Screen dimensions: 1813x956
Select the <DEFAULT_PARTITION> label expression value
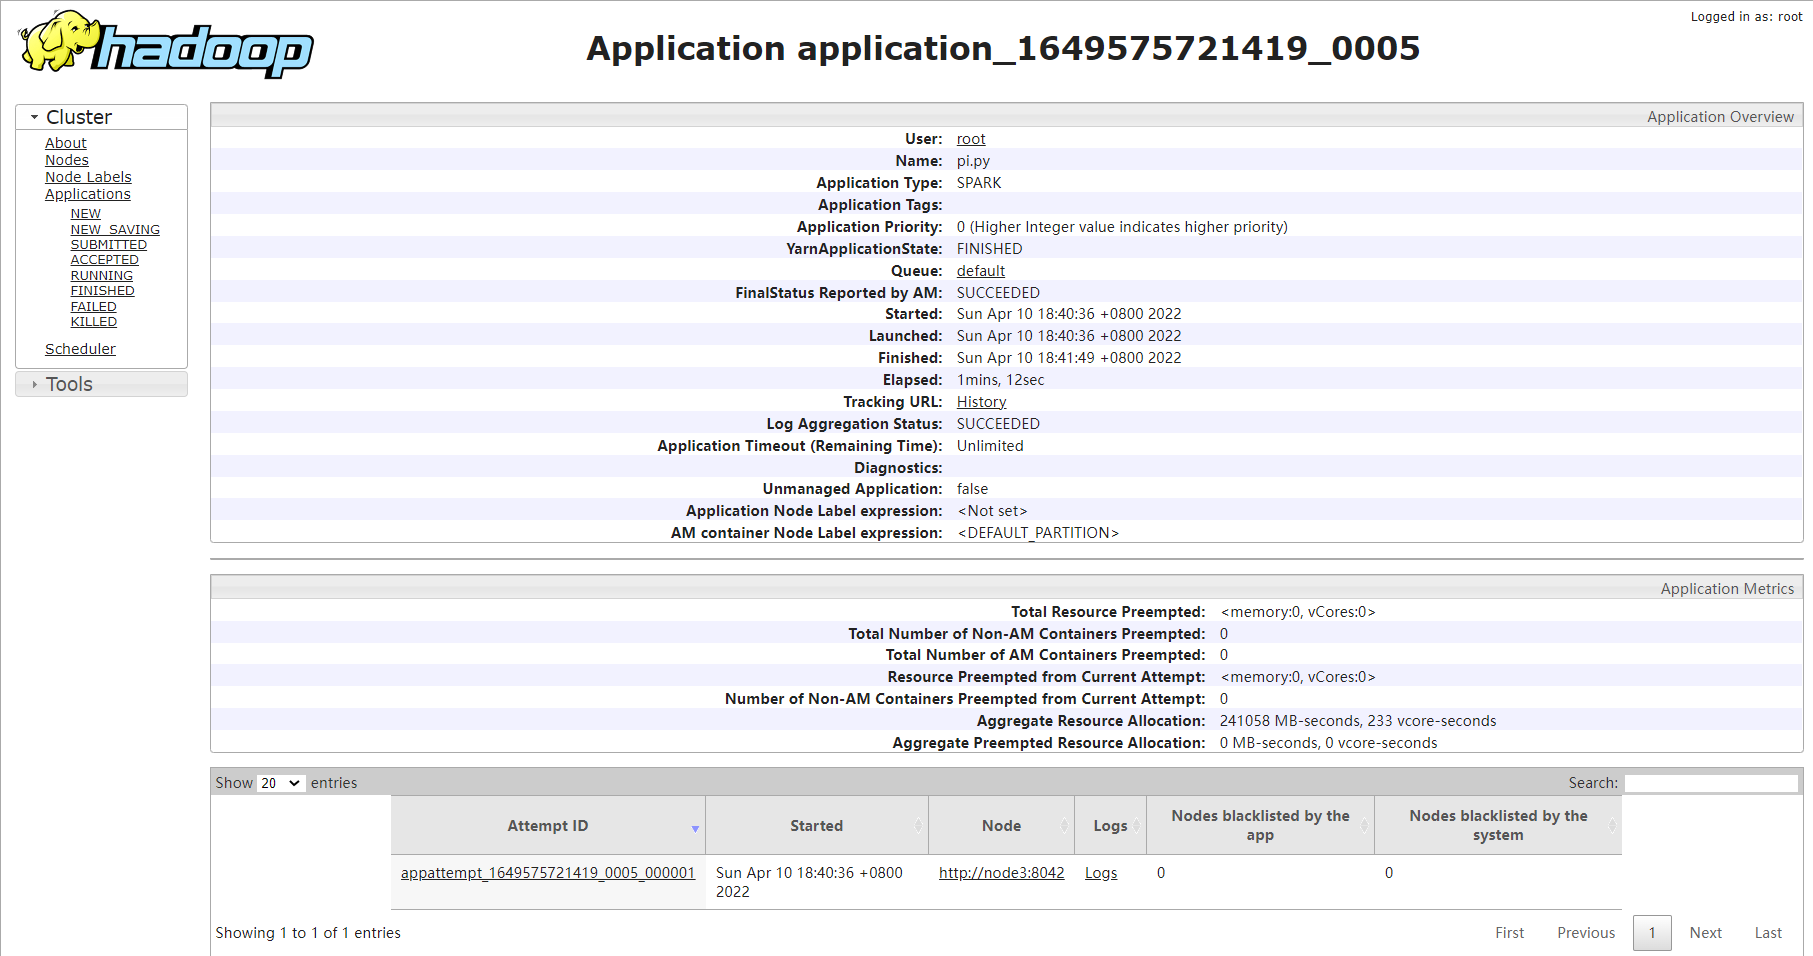(1038, 533)
